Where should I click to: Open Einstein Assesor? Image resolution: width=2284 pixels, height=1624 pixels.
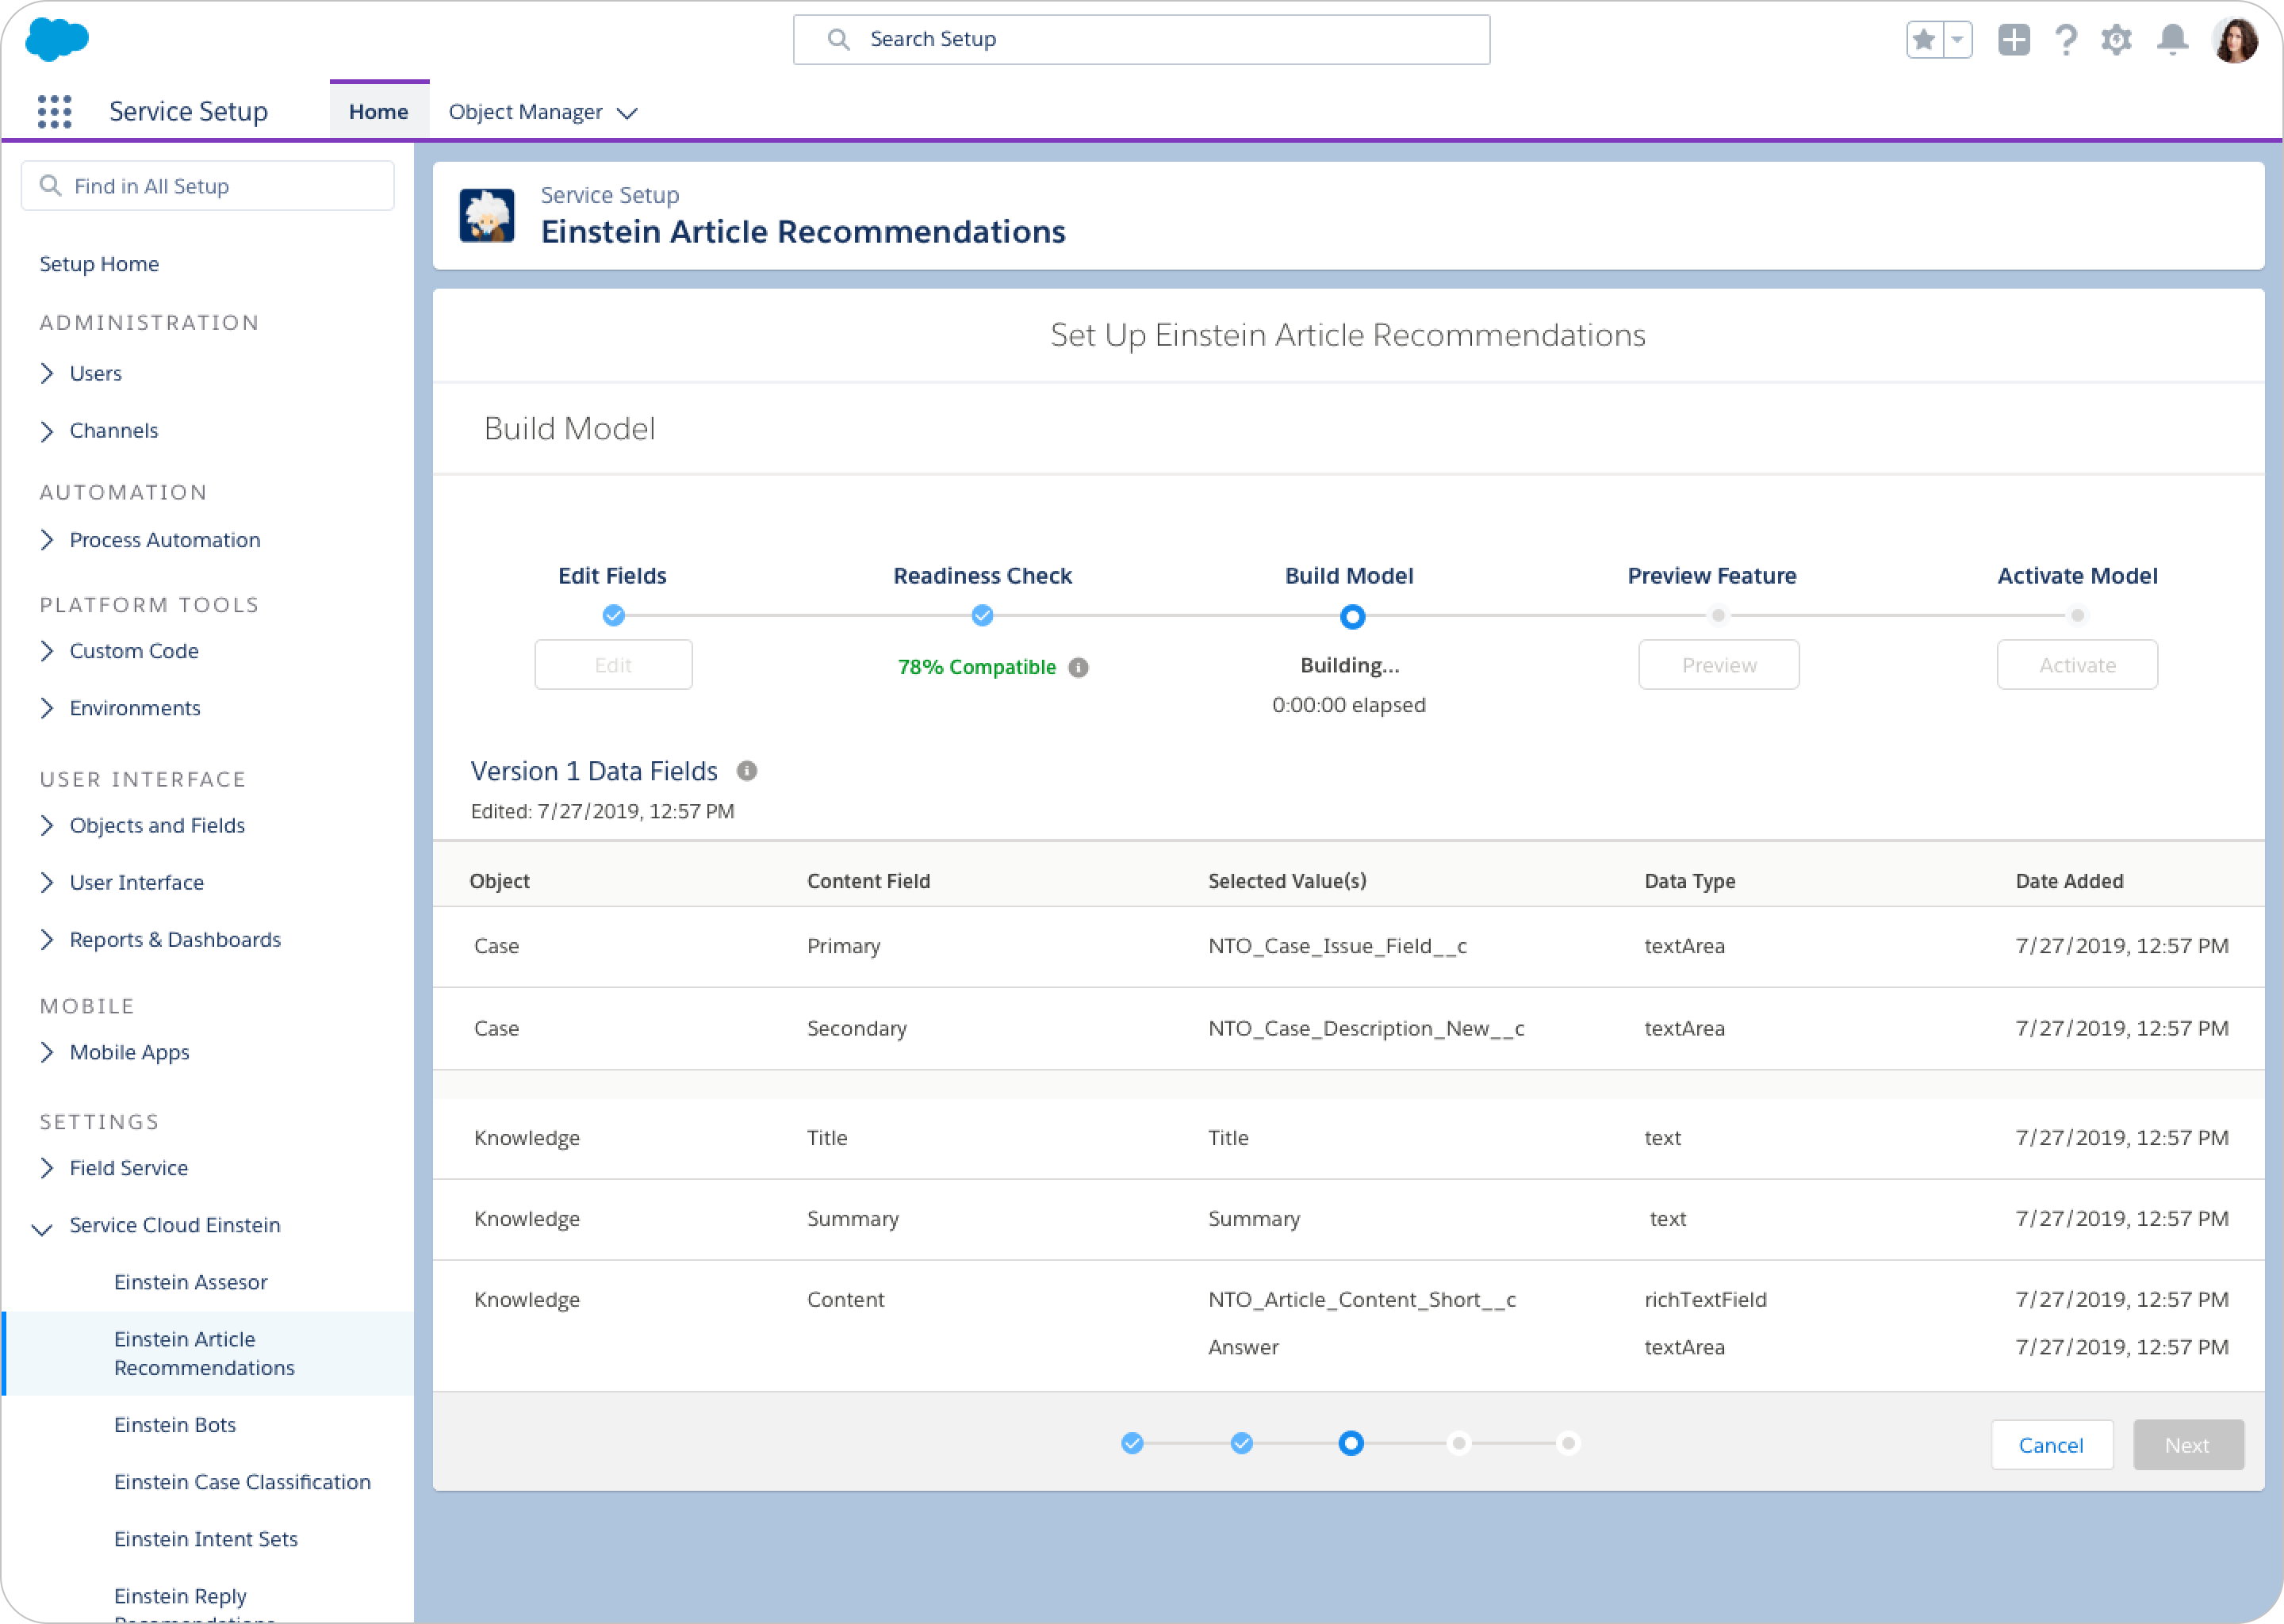coord(191,1282)
